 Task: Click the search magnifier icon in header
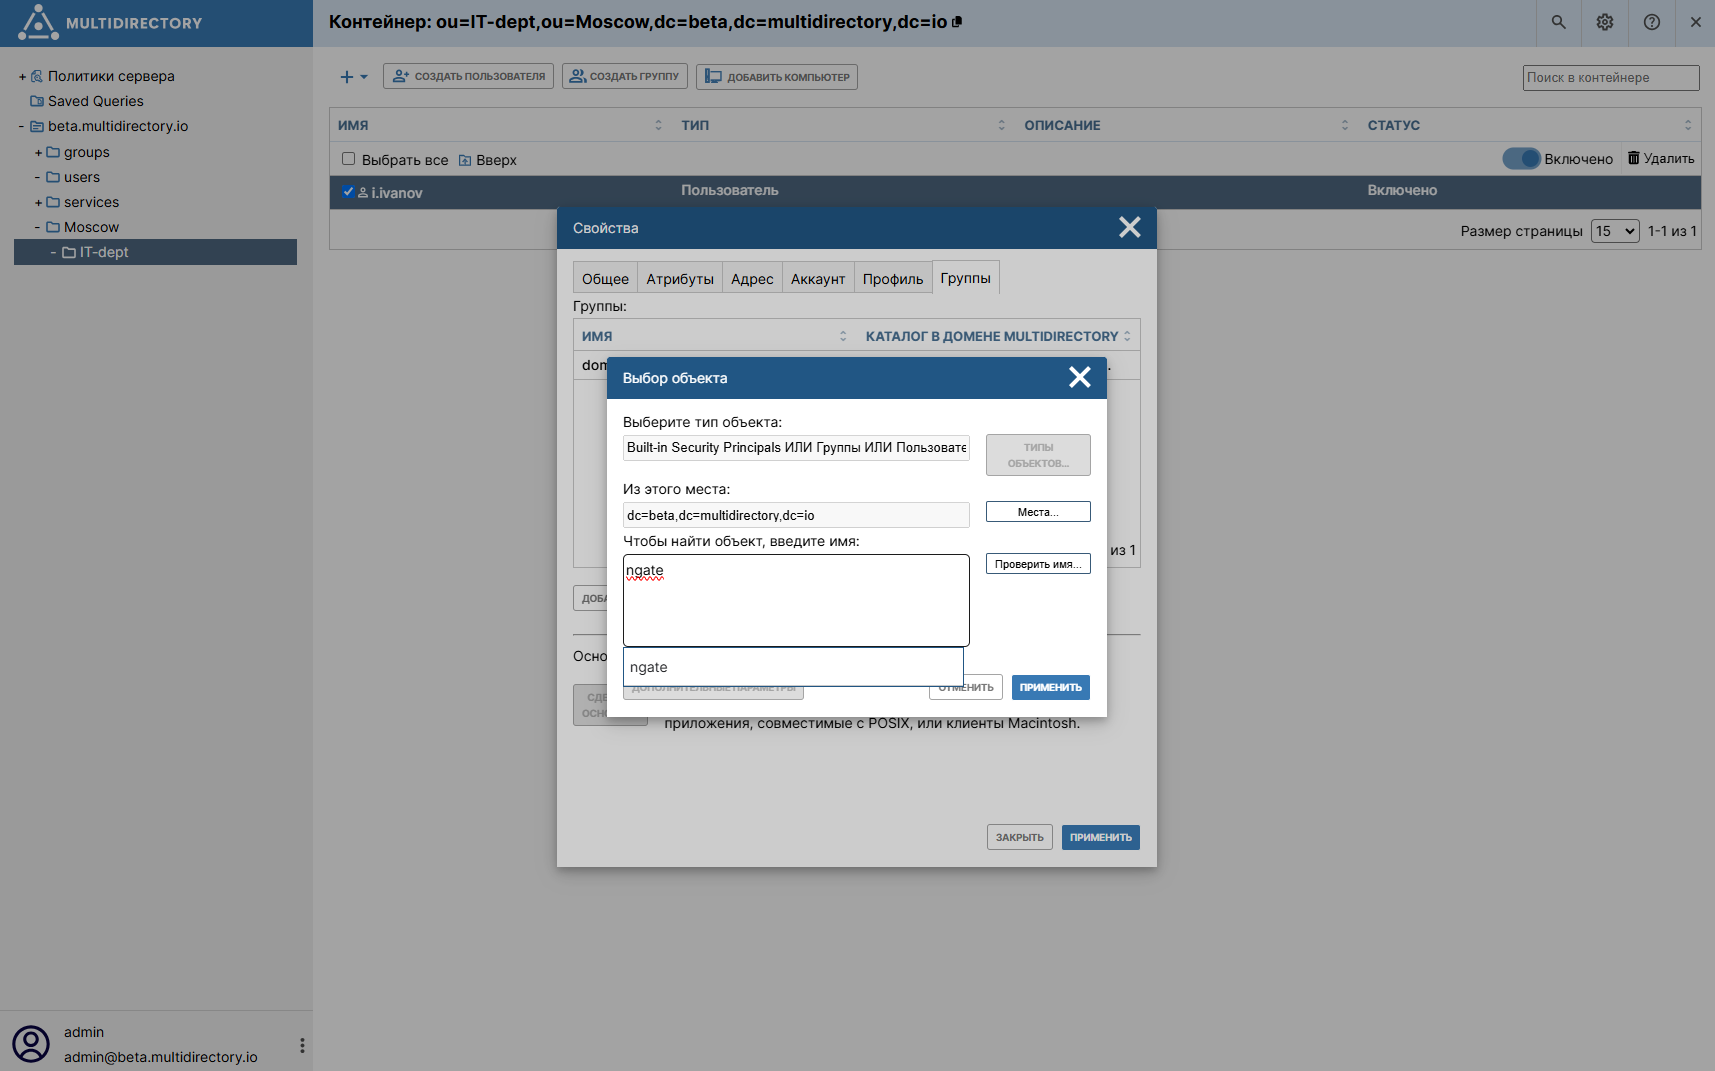[x=1558, y=22]
